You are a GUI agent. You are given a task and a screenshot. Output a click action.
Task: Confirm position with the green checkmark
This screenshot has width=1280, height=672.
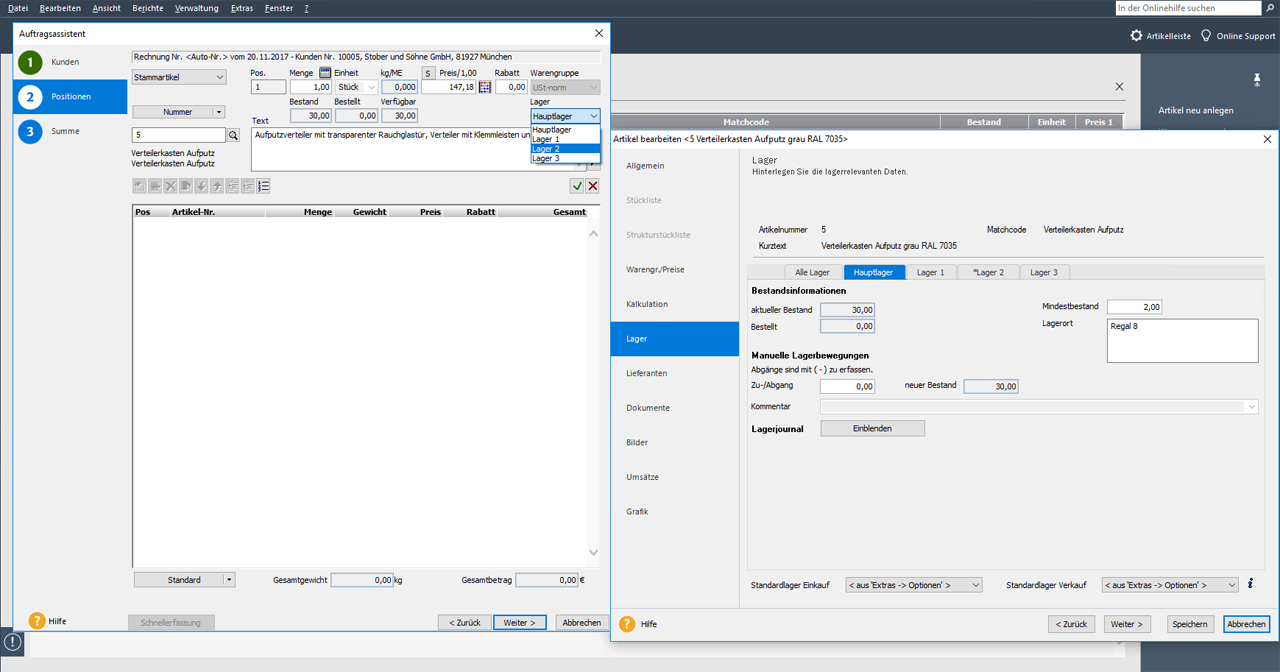[577, 186]
